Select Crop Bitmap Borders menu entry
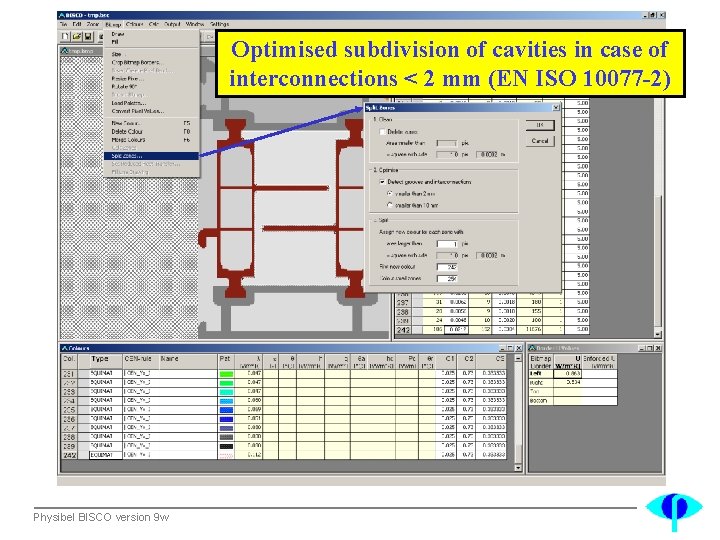 click(152, 62)
